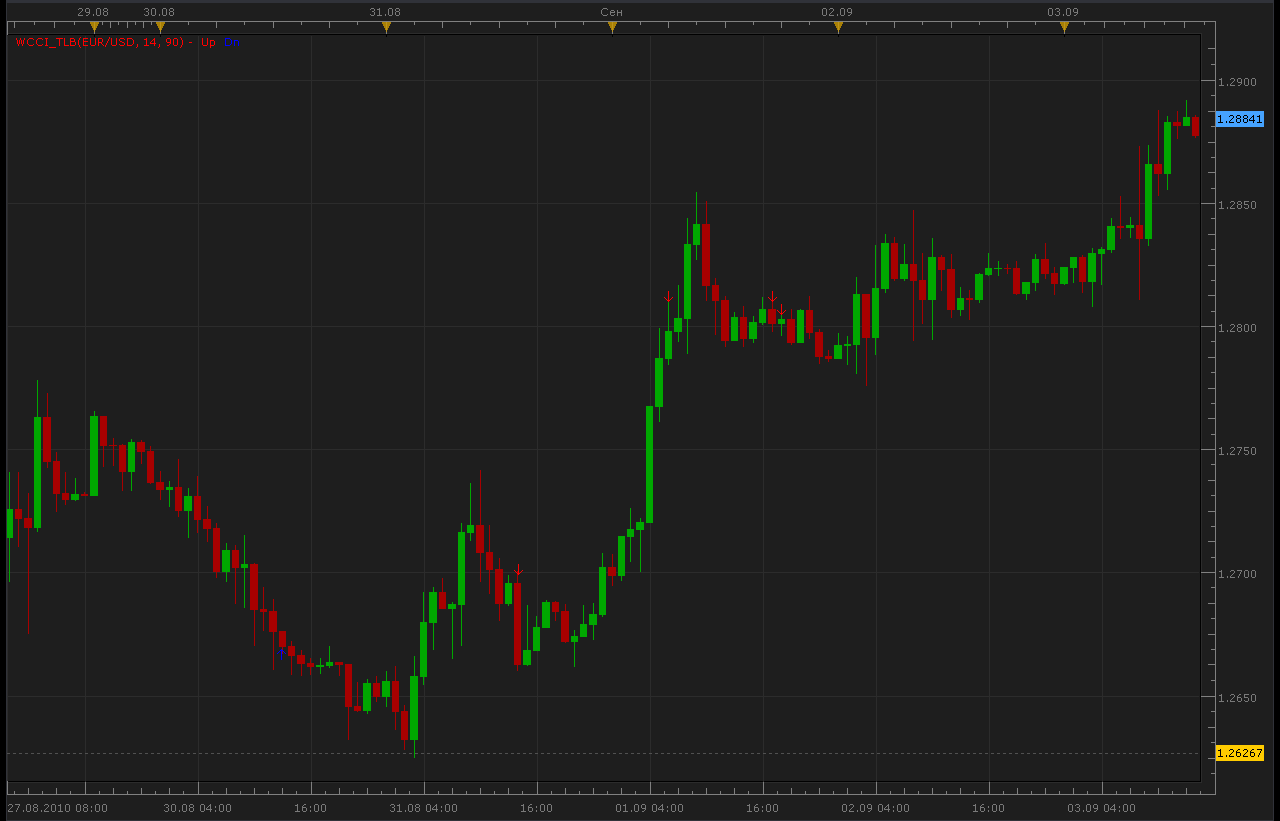1280x821 pixels.
Task: Click the 30.08 date label in top ruler
Action: 159,12
